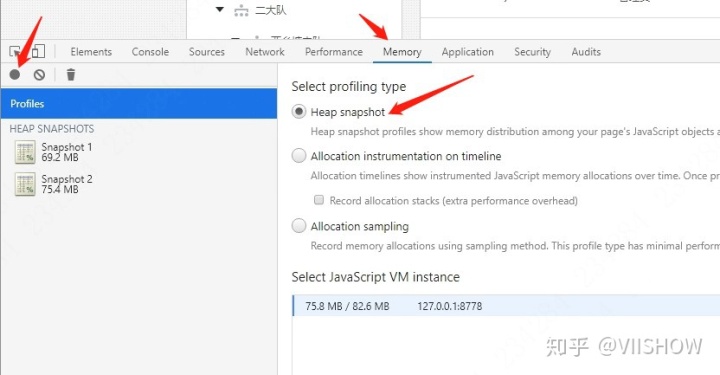The width and height of the screenshot is (720, 375).
Task: Select the Allocation sampling radio button
Action: (x=299, y=225)
